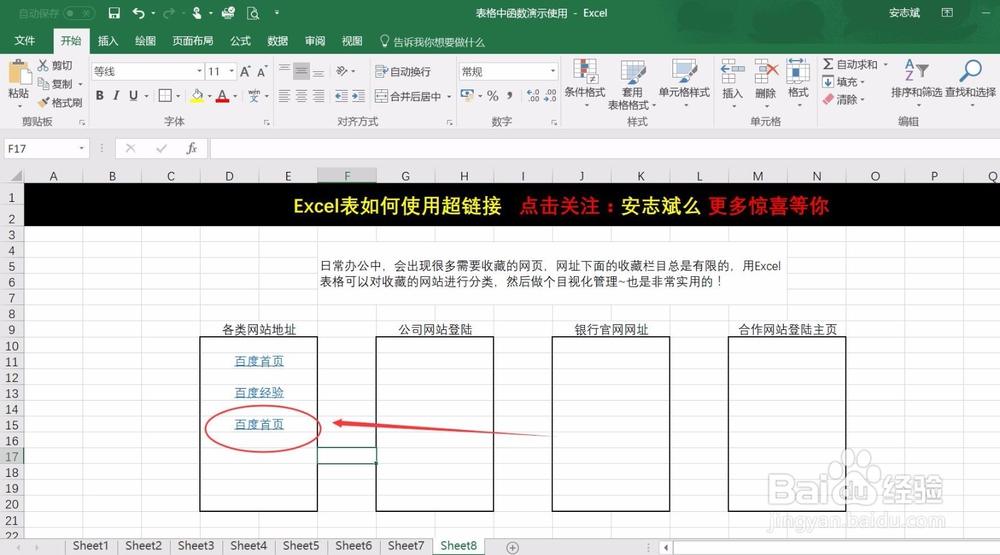Decrease decimal places

coord(550,96)
